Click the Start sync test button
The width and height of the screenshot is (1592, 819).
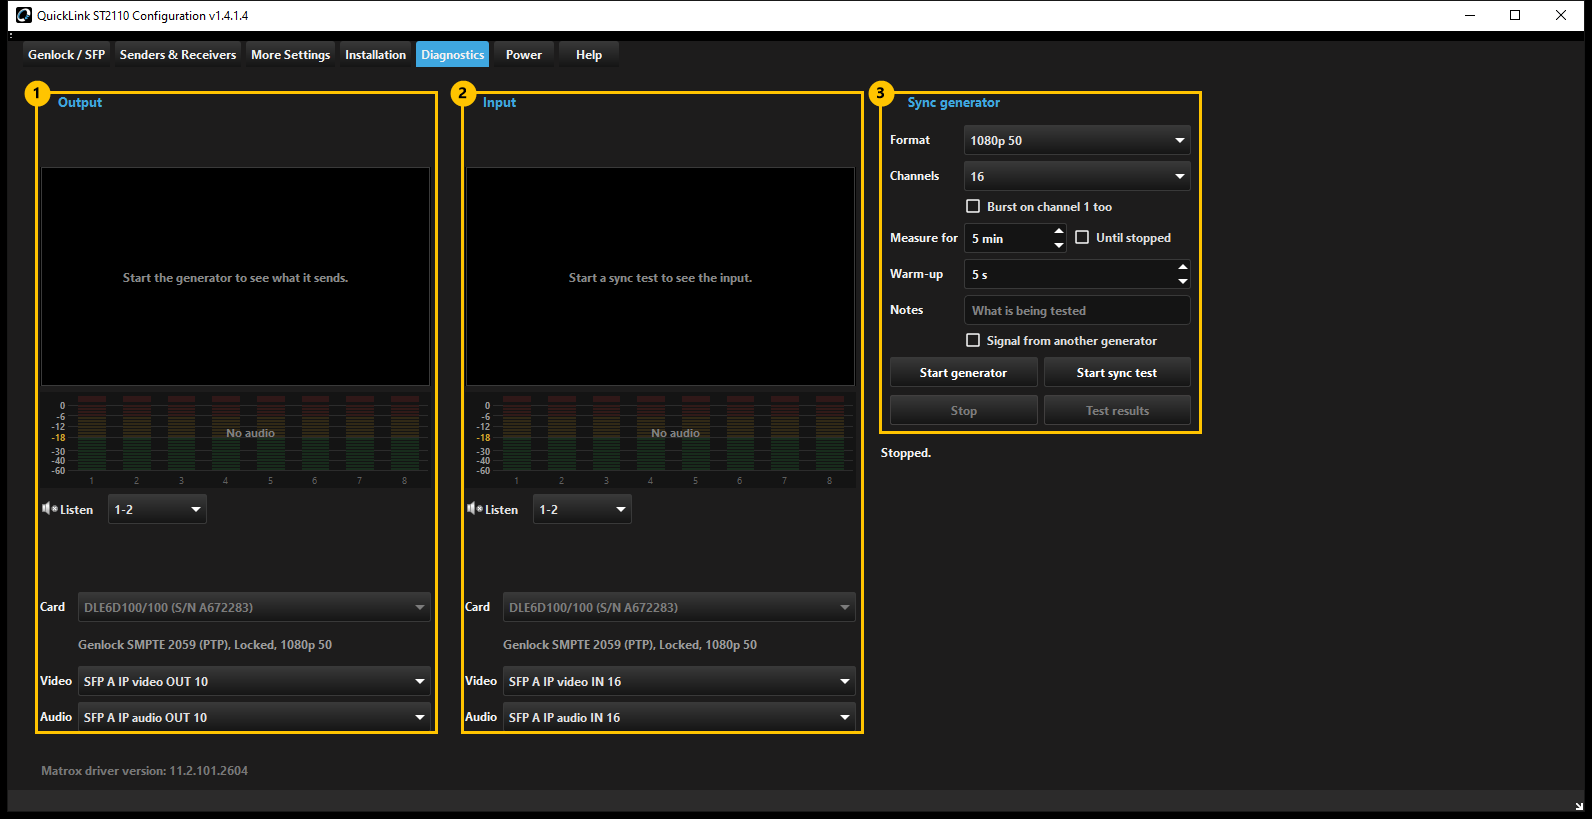click(x=1117, y=372)
